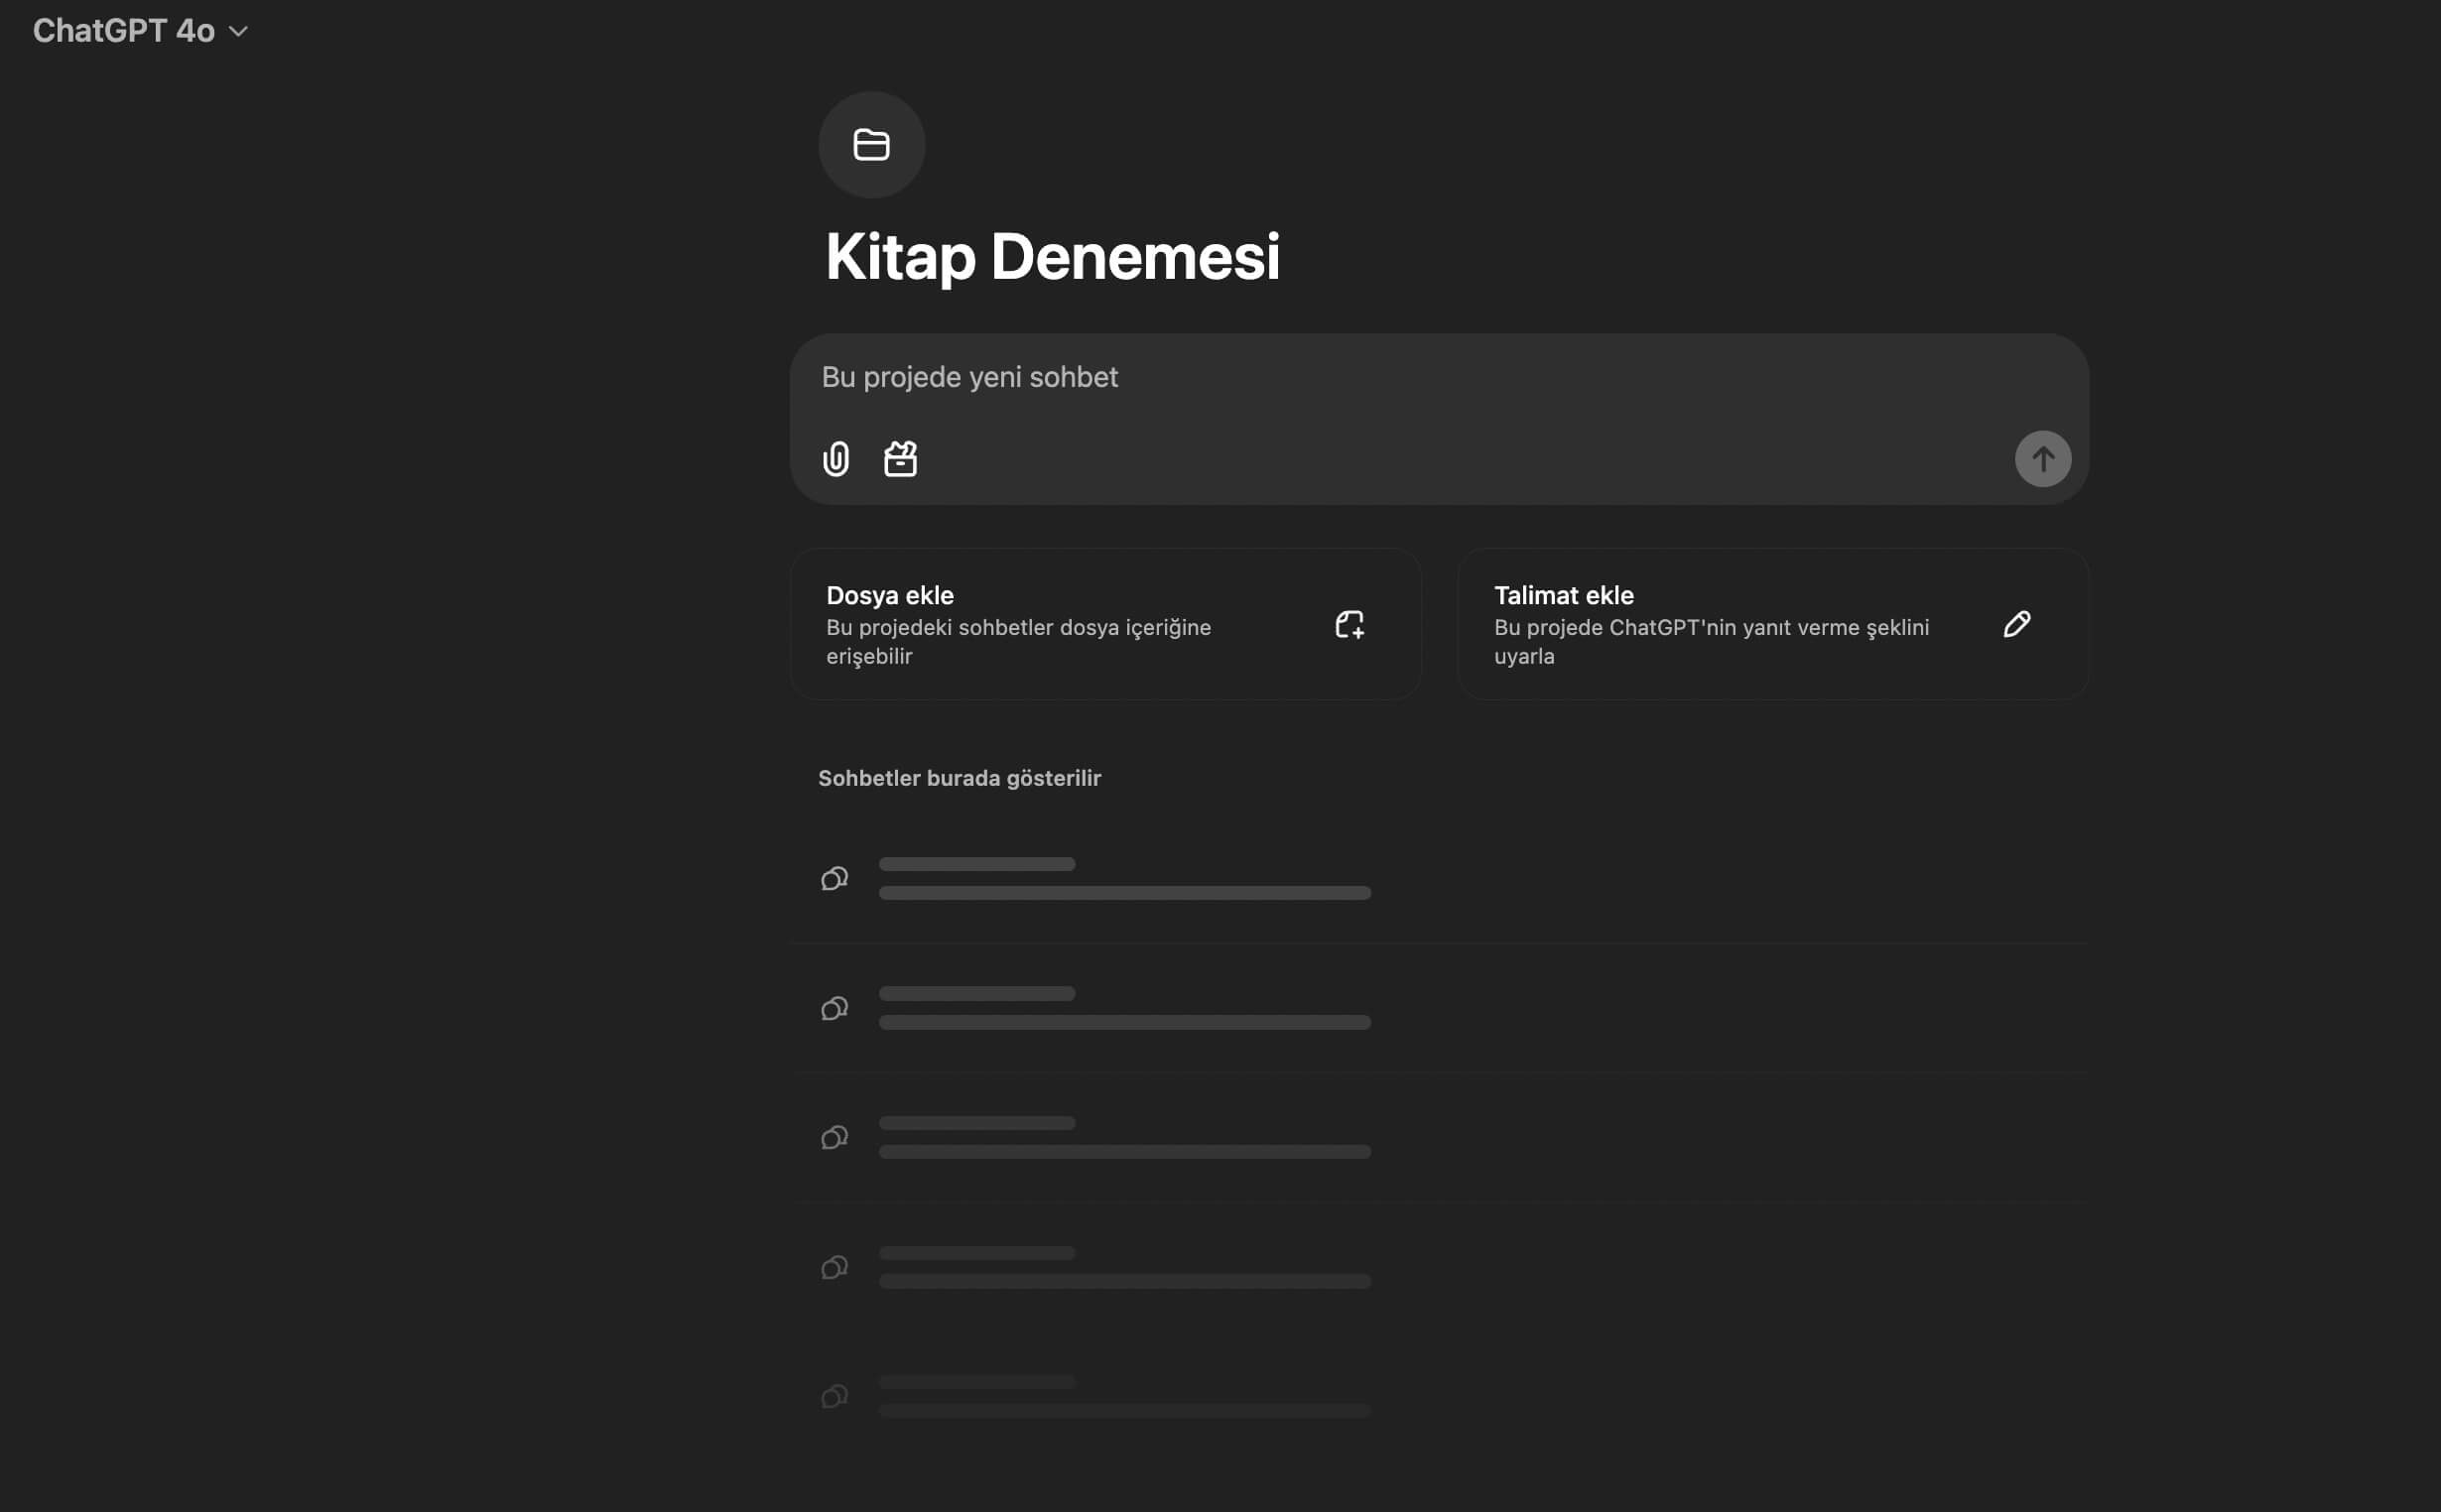Open the toolbox tools icon
The width and height of the screenshot is (2441, 1512).
click(x=900, y=459)
